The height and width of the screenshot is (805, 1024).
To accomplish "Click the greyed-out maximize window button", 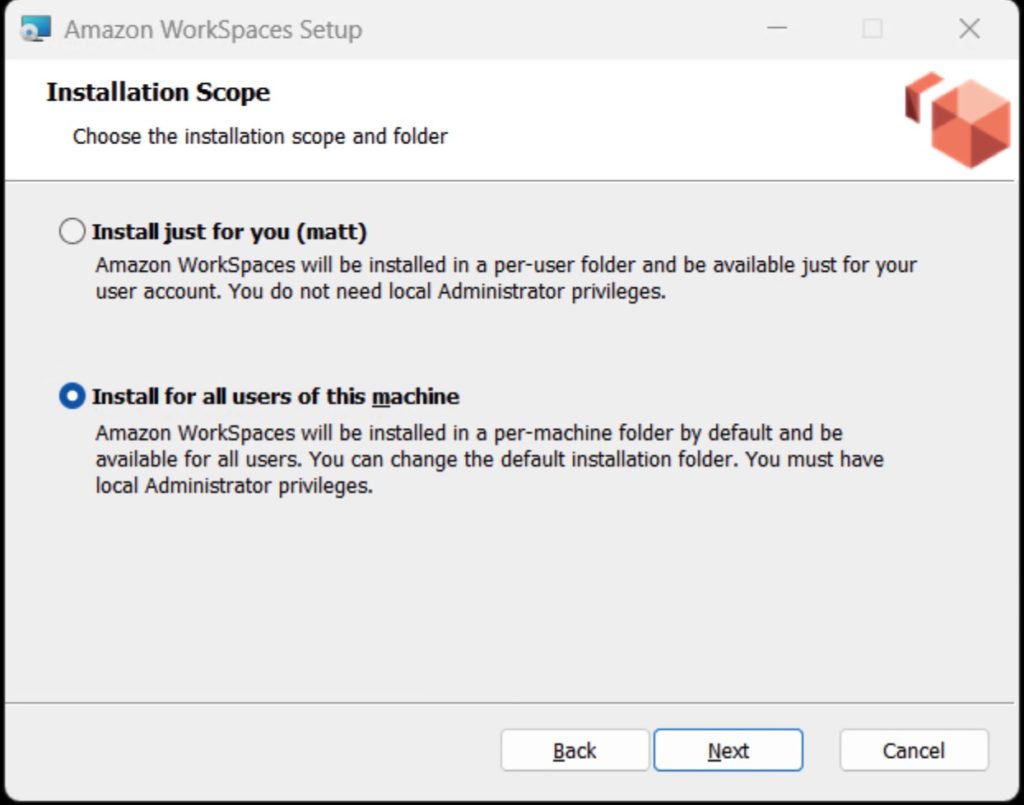I will (x=872, y=29).
